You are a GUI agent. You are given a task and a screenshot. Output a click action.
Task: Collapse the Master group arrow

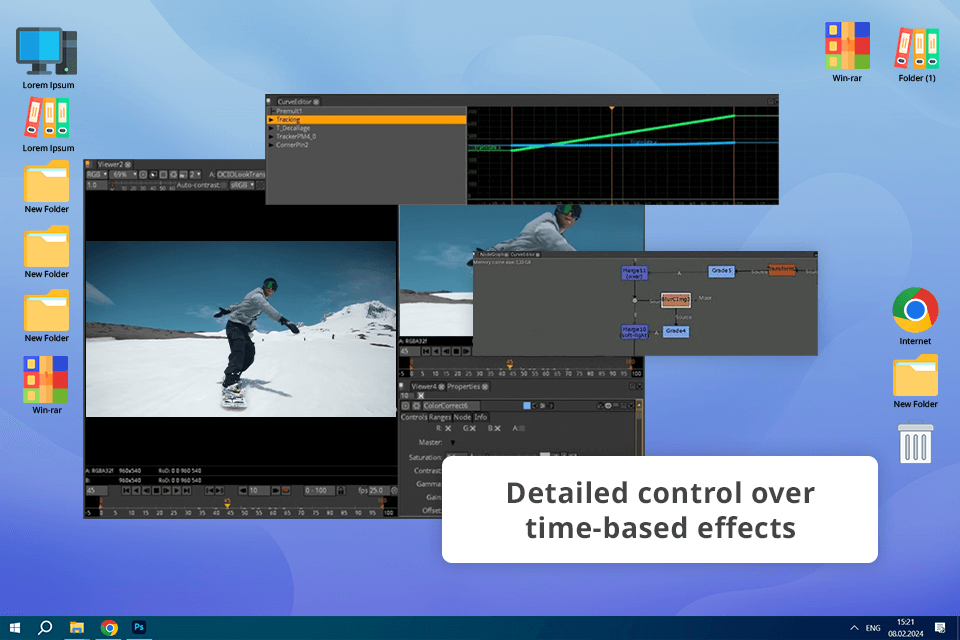click(453, 443)
